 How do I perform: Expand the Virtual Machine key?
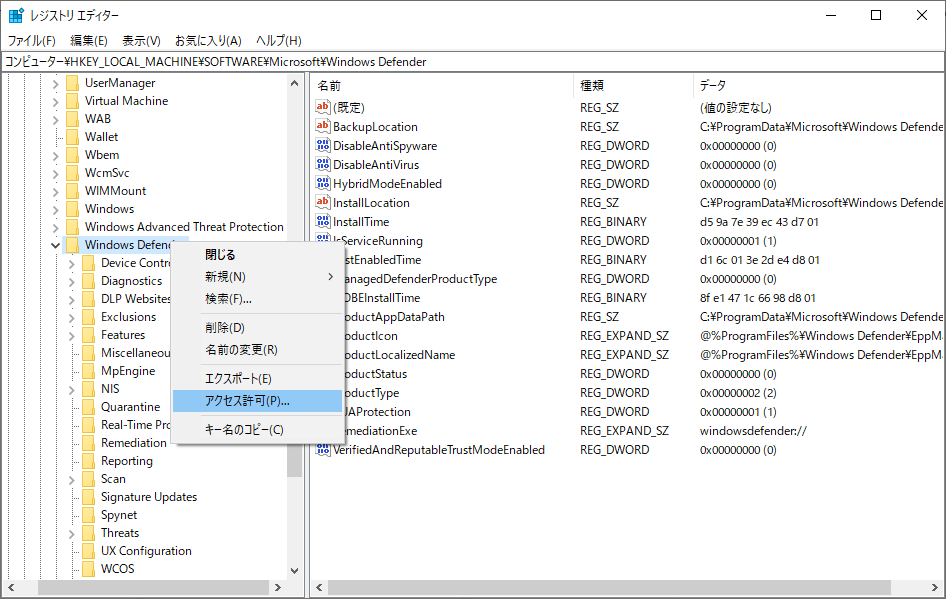56,101
